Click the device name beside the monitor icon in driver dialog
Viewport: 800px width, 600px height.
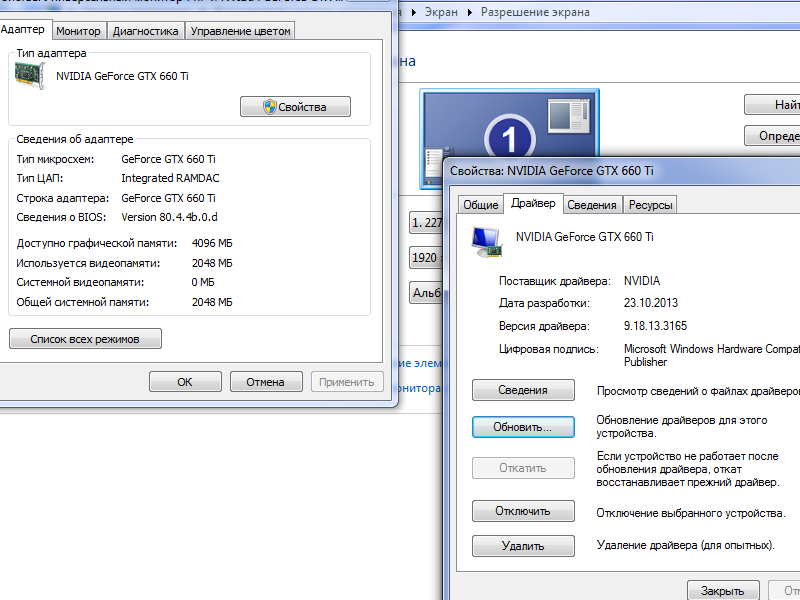tap(585, 237)
